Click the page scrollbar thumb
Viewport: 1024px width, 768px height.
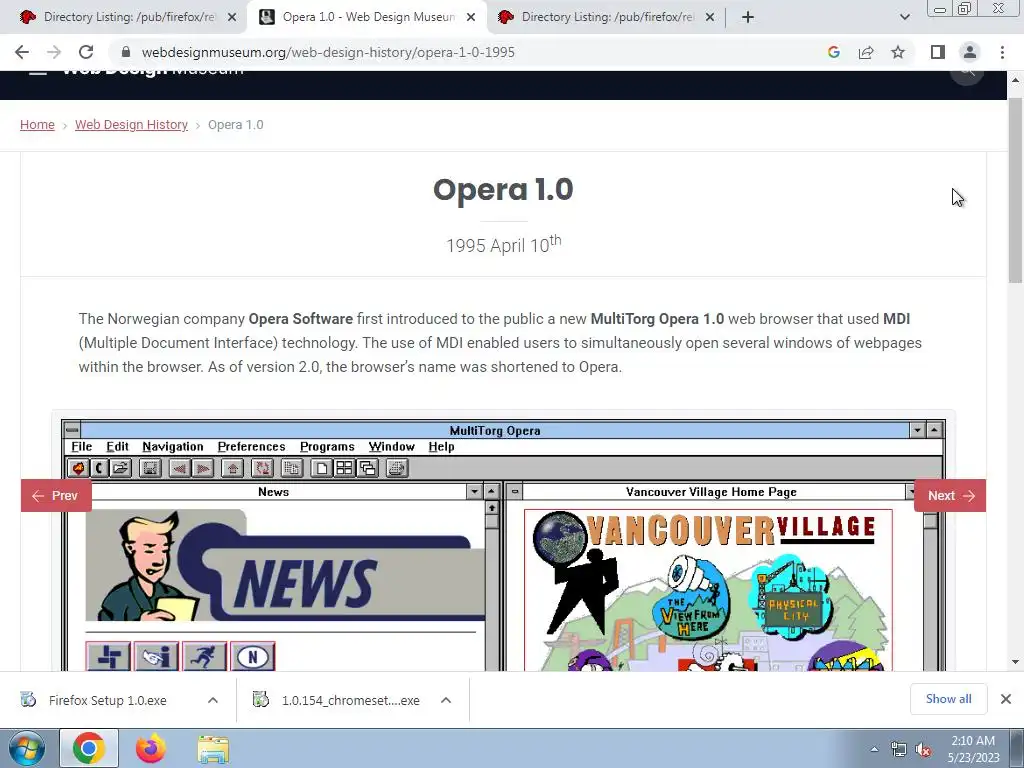1016,189
